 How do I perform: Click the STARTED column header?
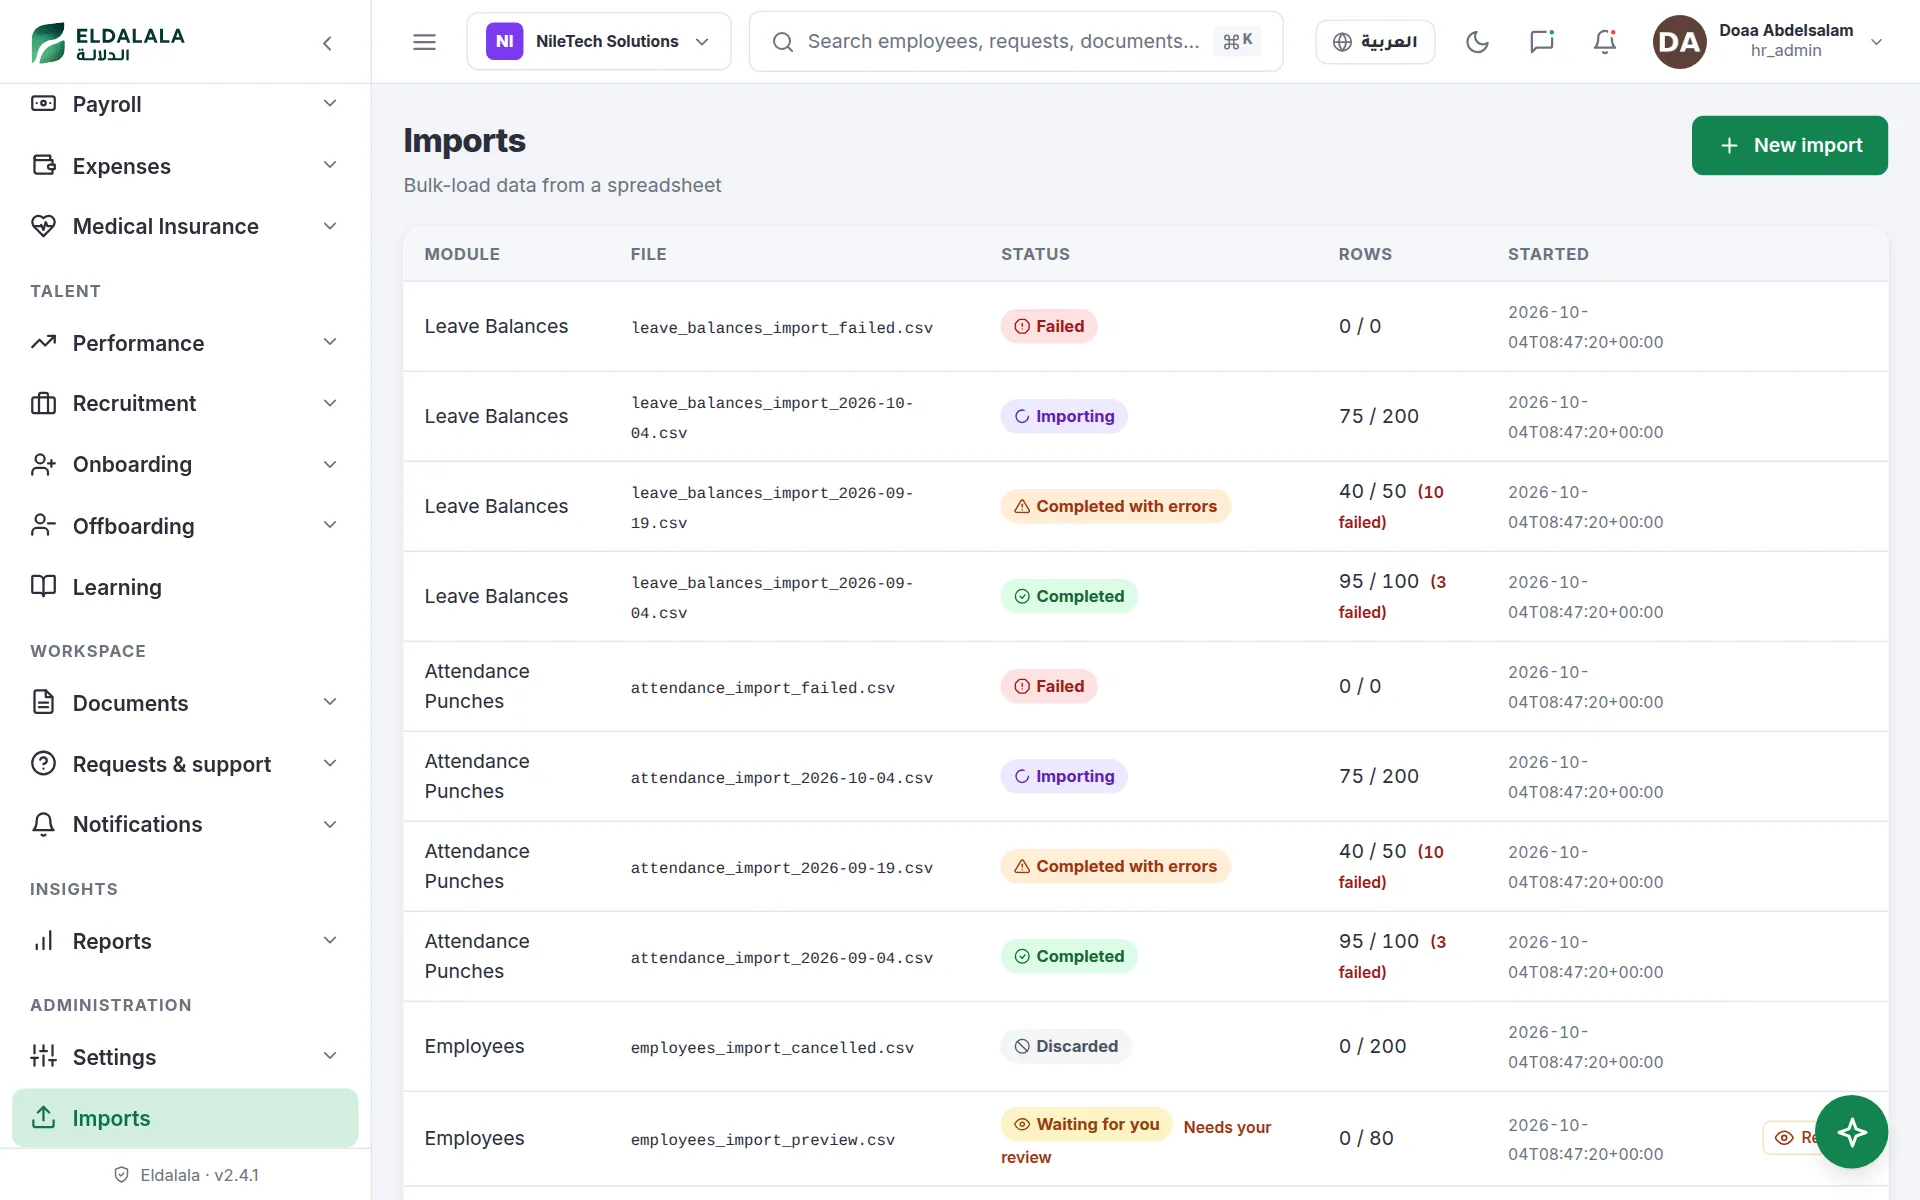[x=1548, y=254]
